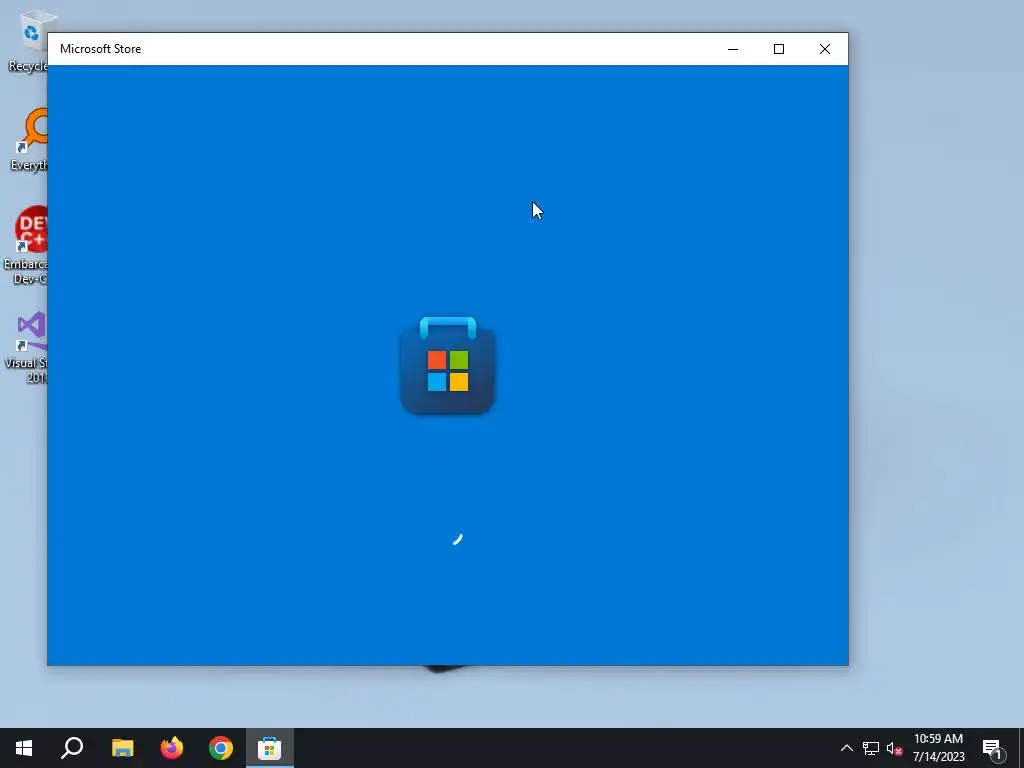The width and height of the screenshot is (1024, 768).
Task: Select the Recycle Bin desktop icon
Action: point(27,40)
